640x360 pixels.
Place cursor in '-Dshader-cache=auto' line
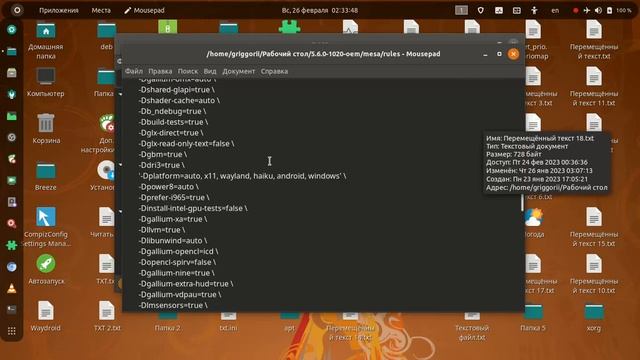(x=179, y=100)
